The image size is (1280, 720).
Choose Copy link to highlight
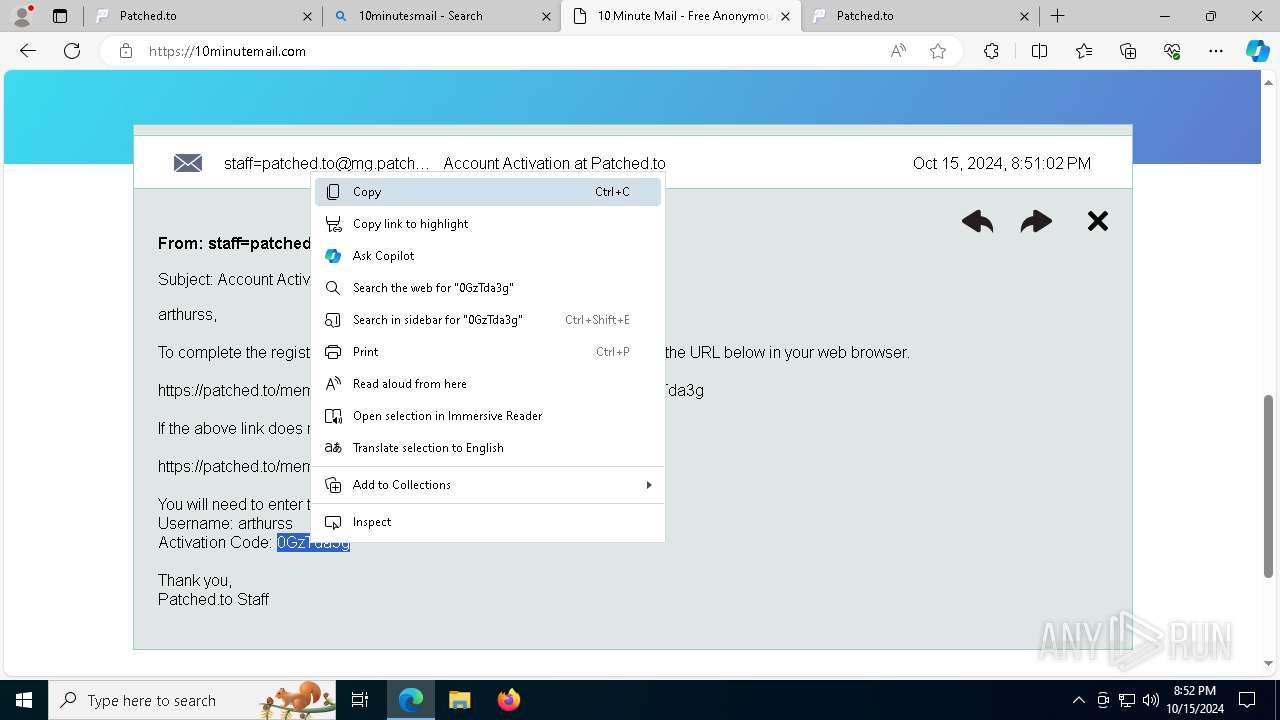point(488,224)
